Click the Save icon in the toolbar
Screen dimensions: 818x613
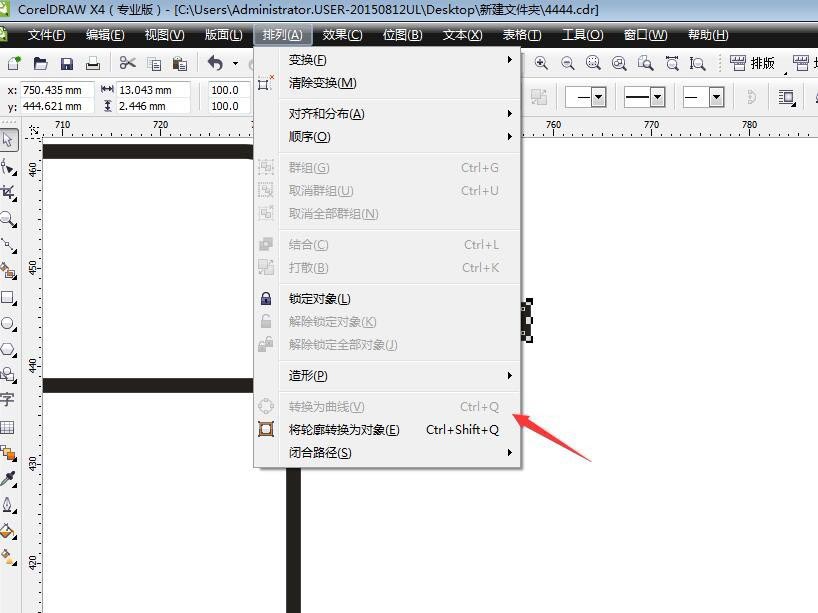point(67,64)
